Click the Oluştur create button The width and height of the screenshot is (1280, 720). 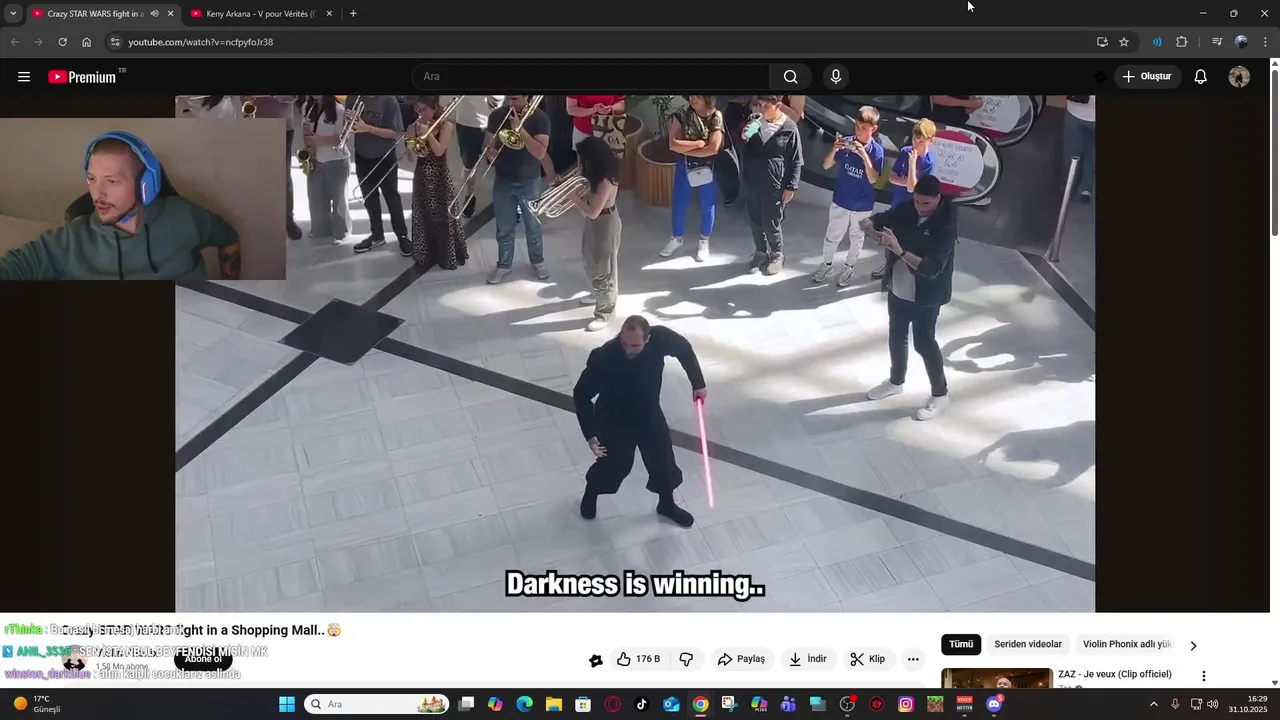tap(1147, 77)
